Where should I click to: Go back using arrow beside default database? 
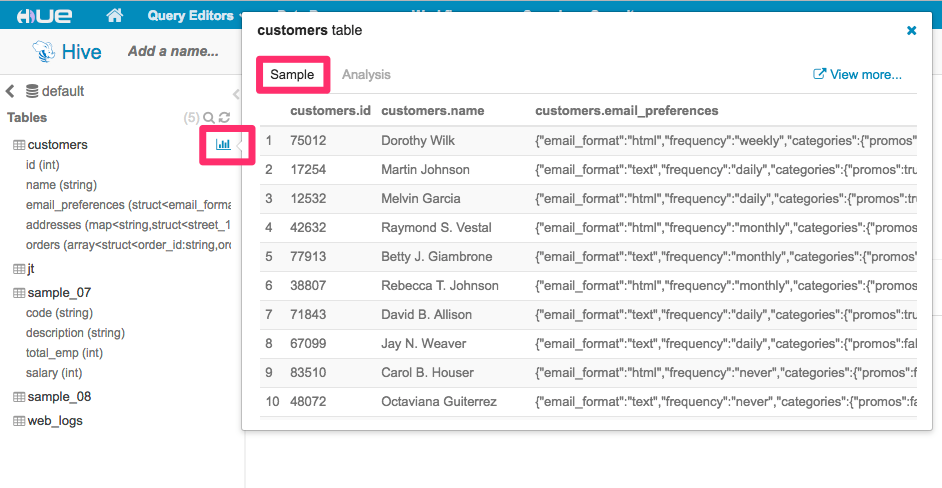point(10,91)
